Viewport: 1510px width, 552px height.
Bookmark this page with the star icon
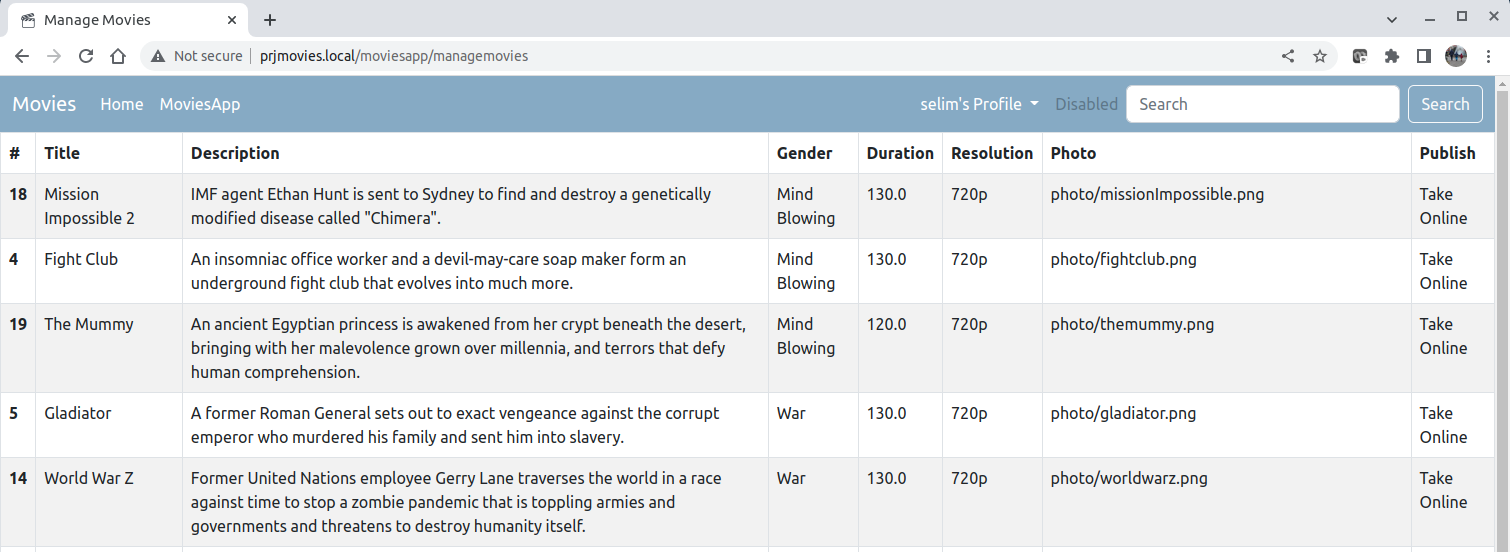point(1320,56)
